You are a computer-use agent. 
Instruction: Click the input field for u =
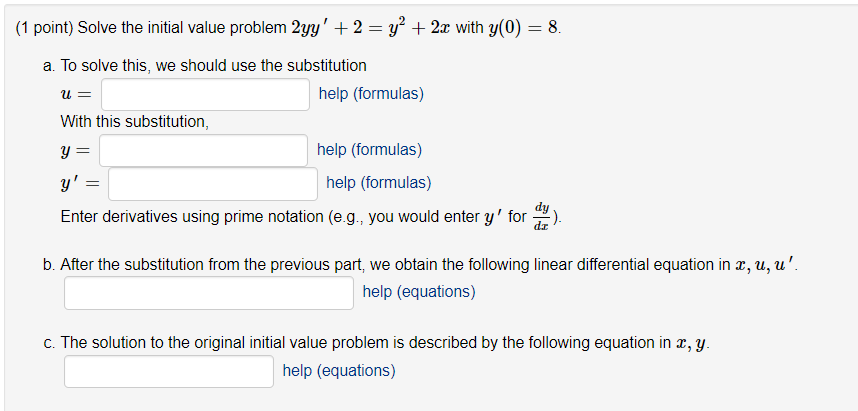point(205,95)
